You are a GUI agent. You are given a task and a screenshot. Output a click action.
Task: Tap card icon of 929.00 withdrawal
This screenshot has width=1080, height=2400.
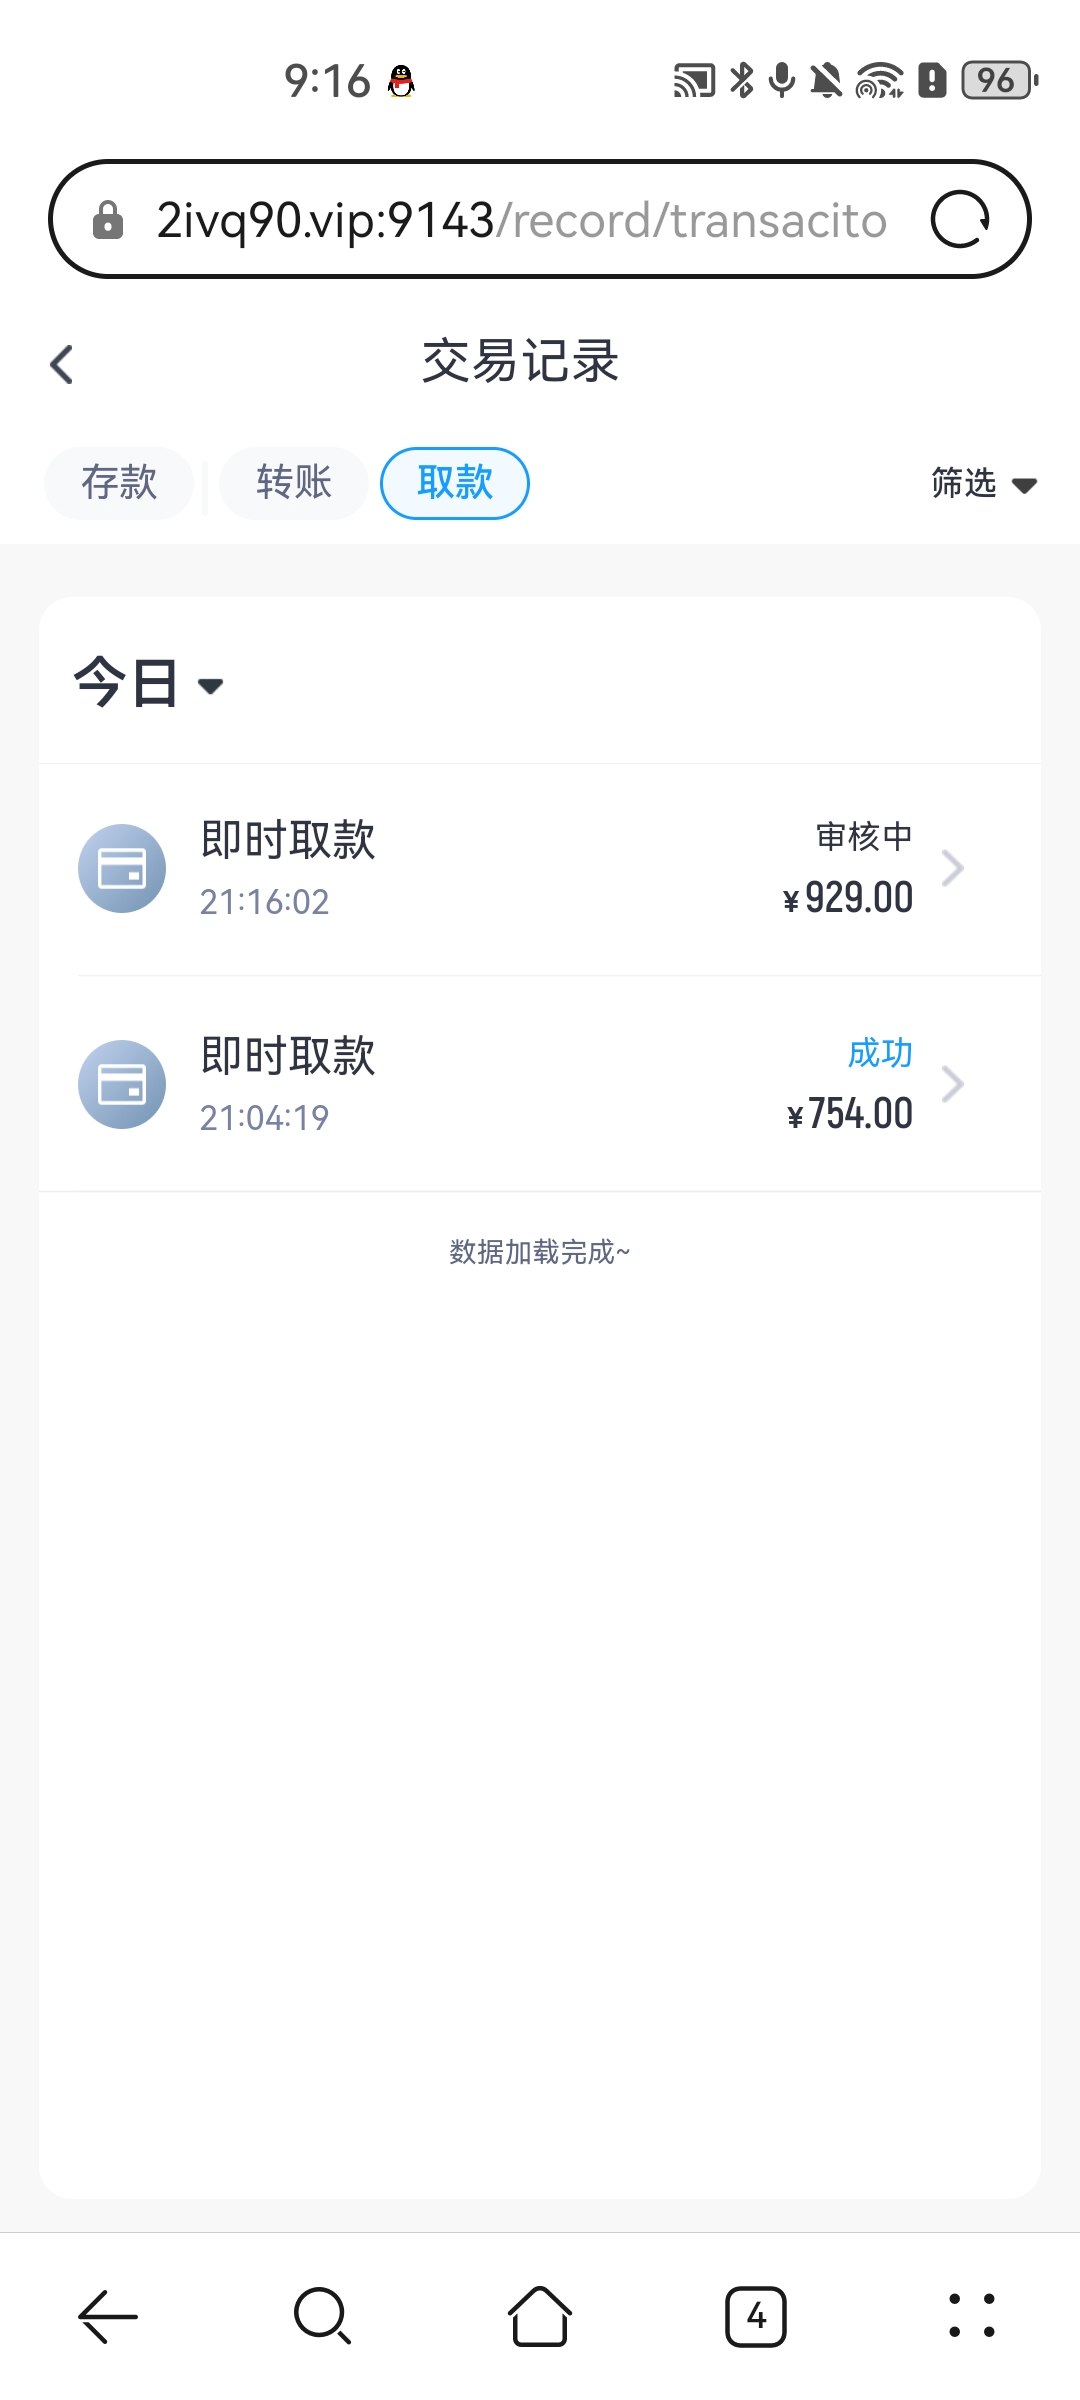pos(122,868)
